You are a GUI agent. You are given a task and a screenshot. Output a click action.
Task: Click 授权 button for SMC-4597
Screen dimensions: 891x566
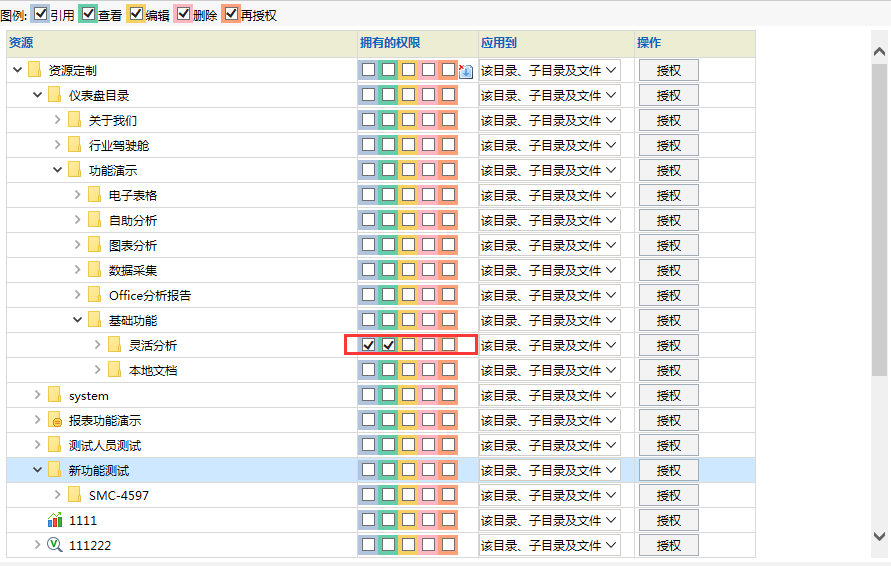tap(668, 496)
